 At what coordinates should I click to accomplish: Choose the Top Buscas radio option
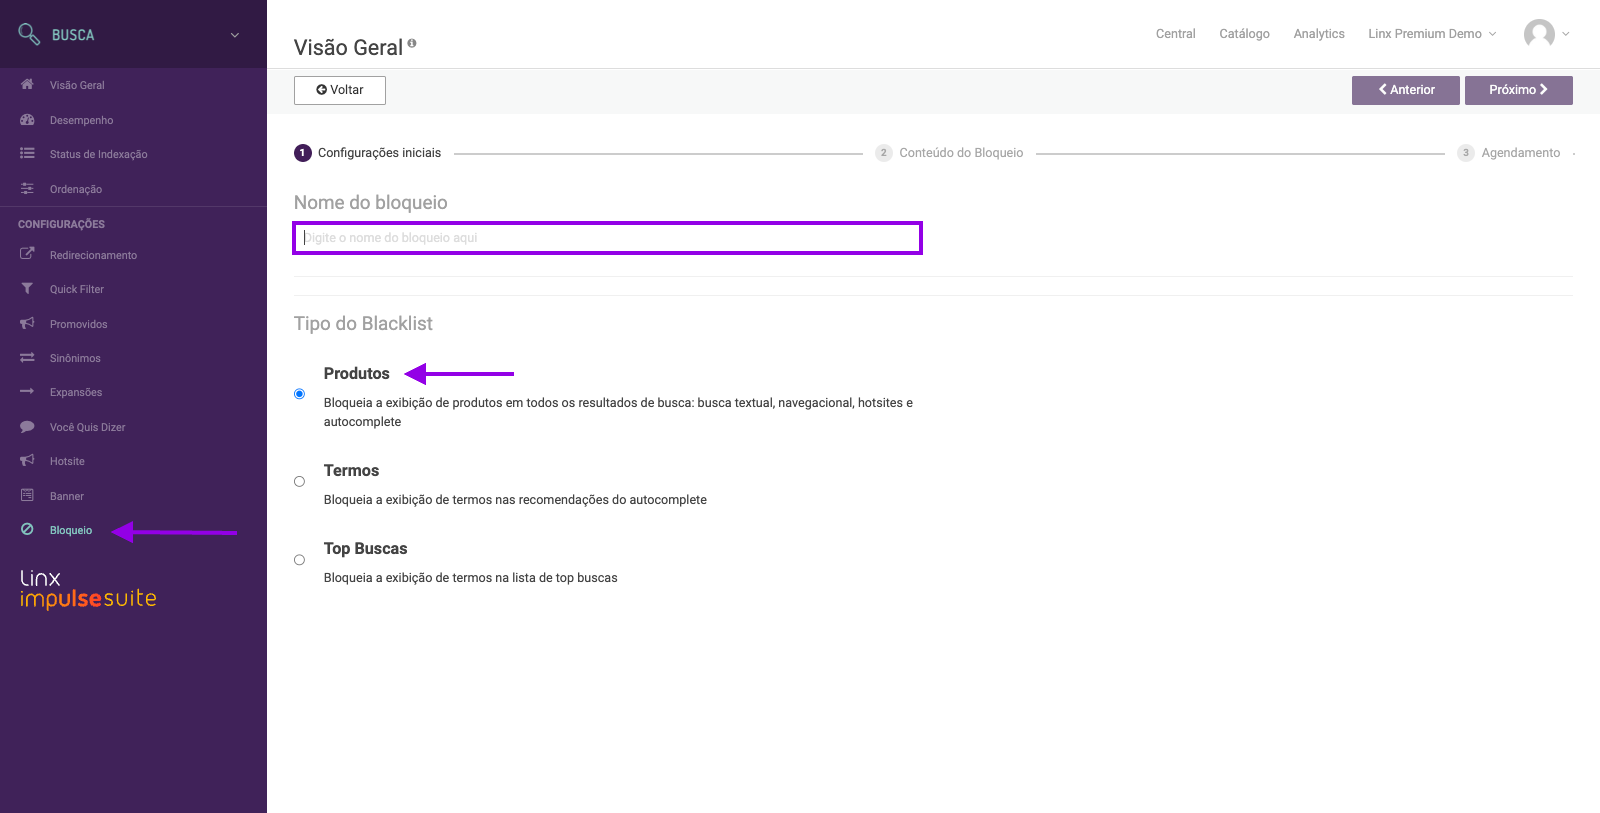pos(299,560)
